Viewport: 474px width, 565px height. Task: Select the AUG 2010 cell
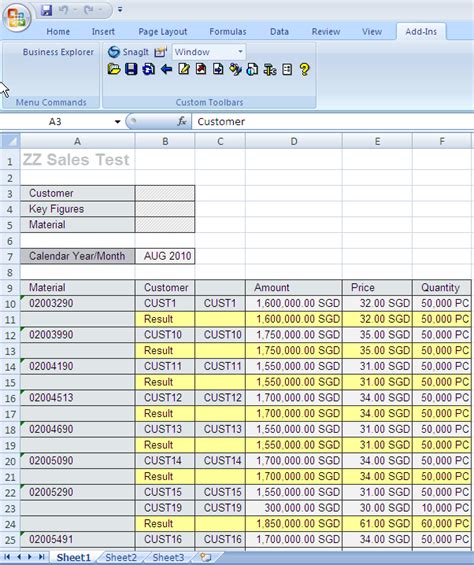click(165, 256)
